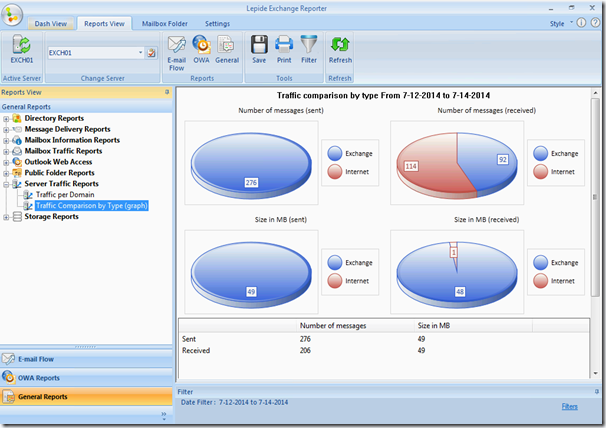
Task: Click the Sent row label in table
Action: click(189, 339)
